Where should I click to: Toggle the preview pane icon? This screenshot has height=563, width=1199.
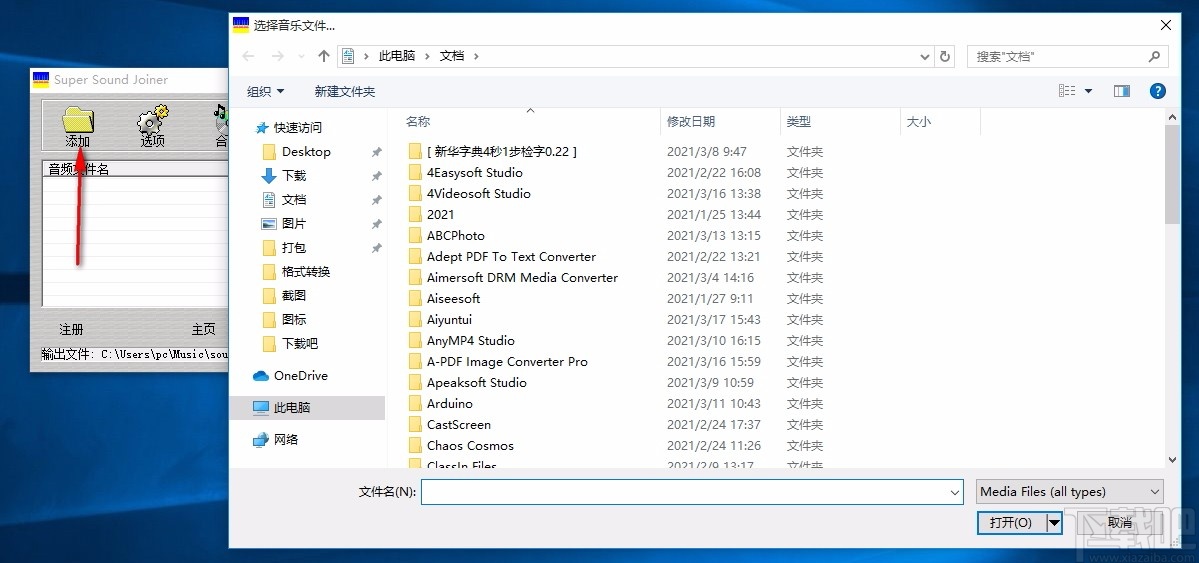(1122, 91)
